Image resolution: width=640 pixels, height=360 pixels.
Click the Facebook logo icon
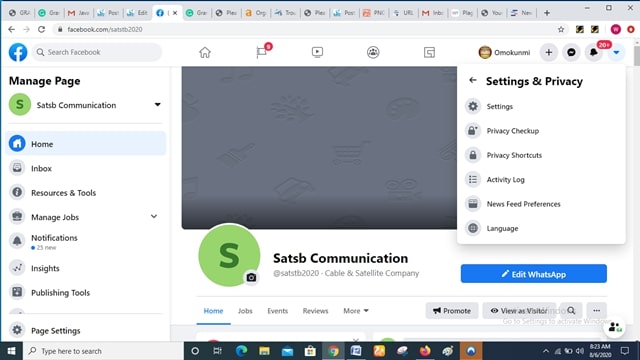(18, 52)
